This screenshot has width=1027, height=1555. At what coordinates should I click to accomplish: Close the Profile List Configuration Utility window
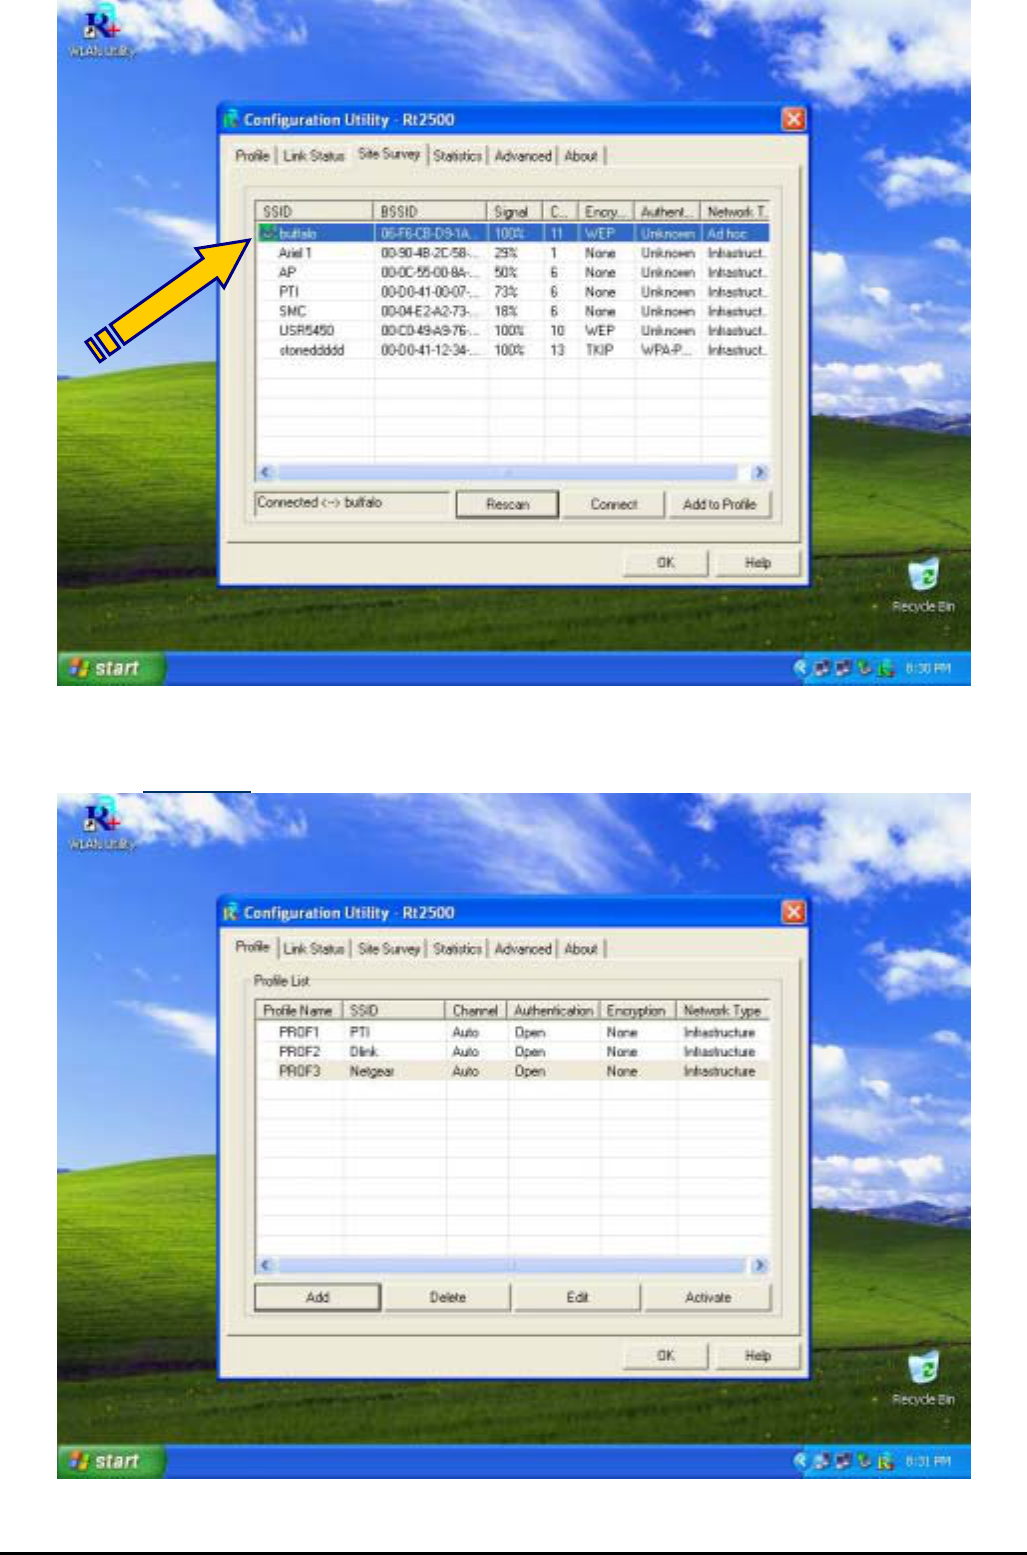[x=793, y=912]
